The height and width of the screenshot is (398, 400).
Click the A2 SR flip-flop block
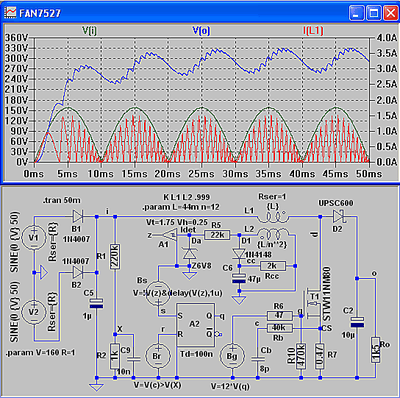195,325
